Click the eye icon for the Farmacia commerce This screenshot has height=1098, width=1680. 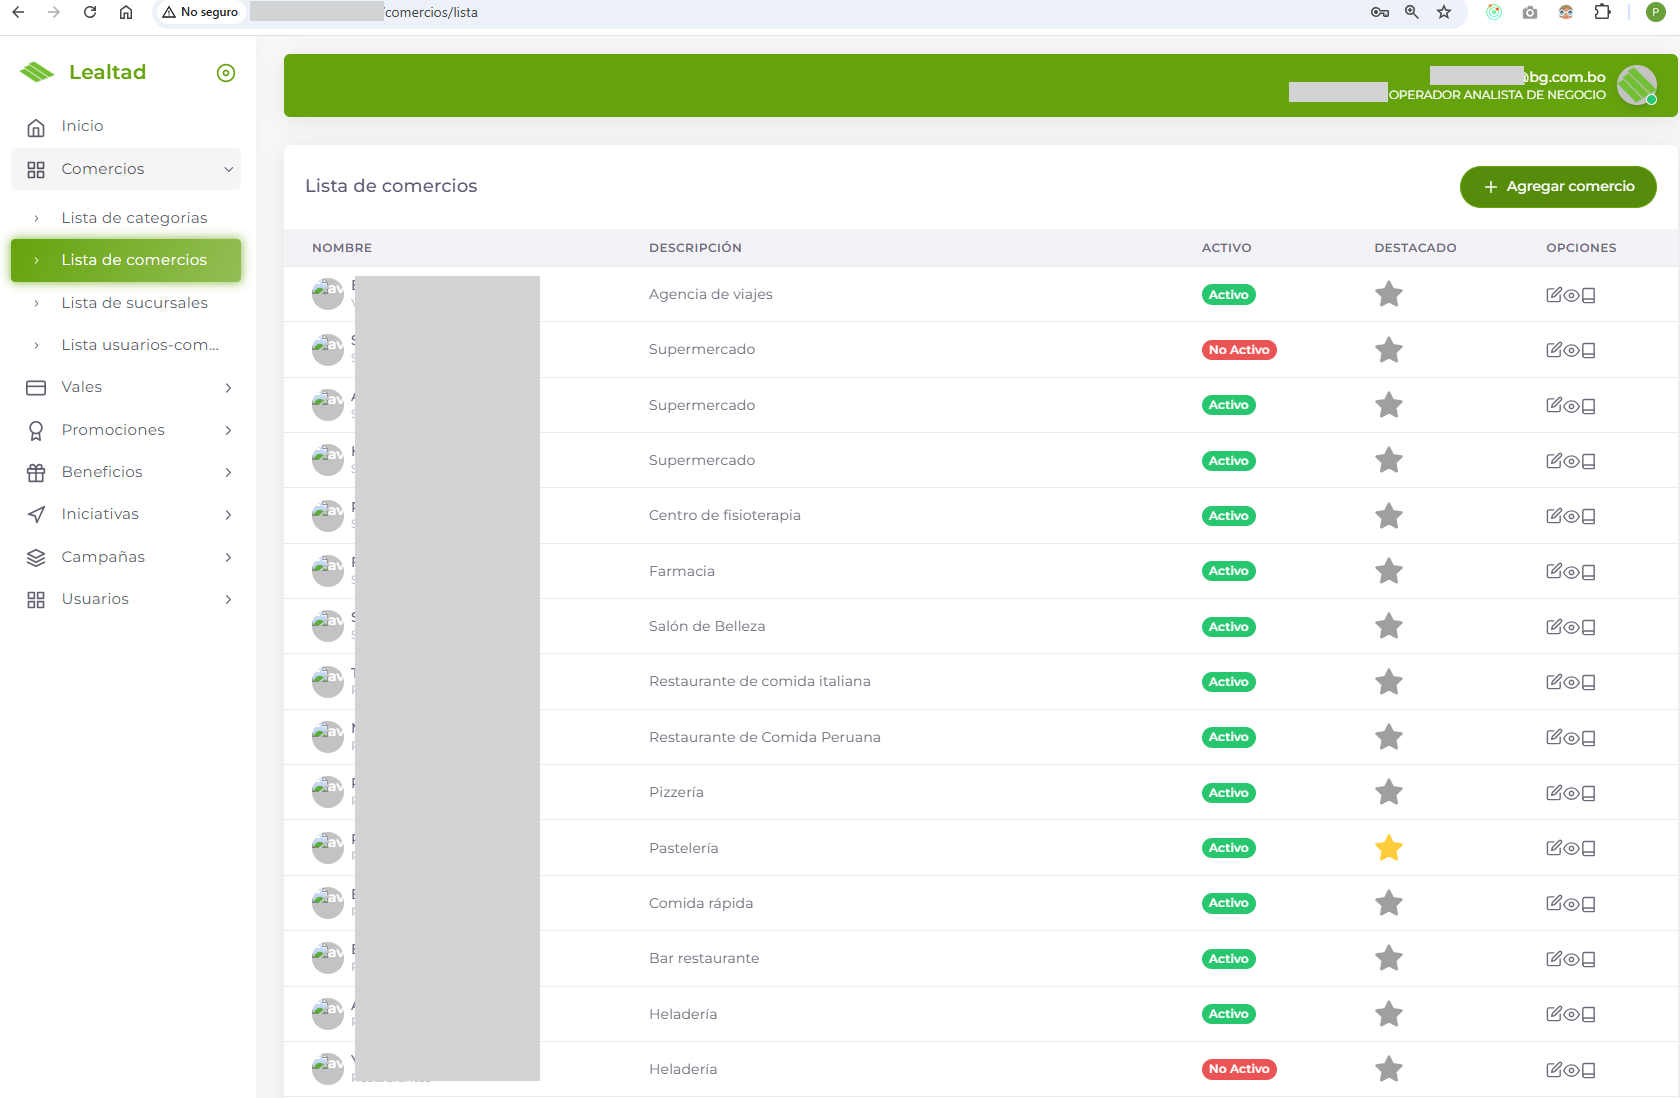click(x=1570, y=571)
